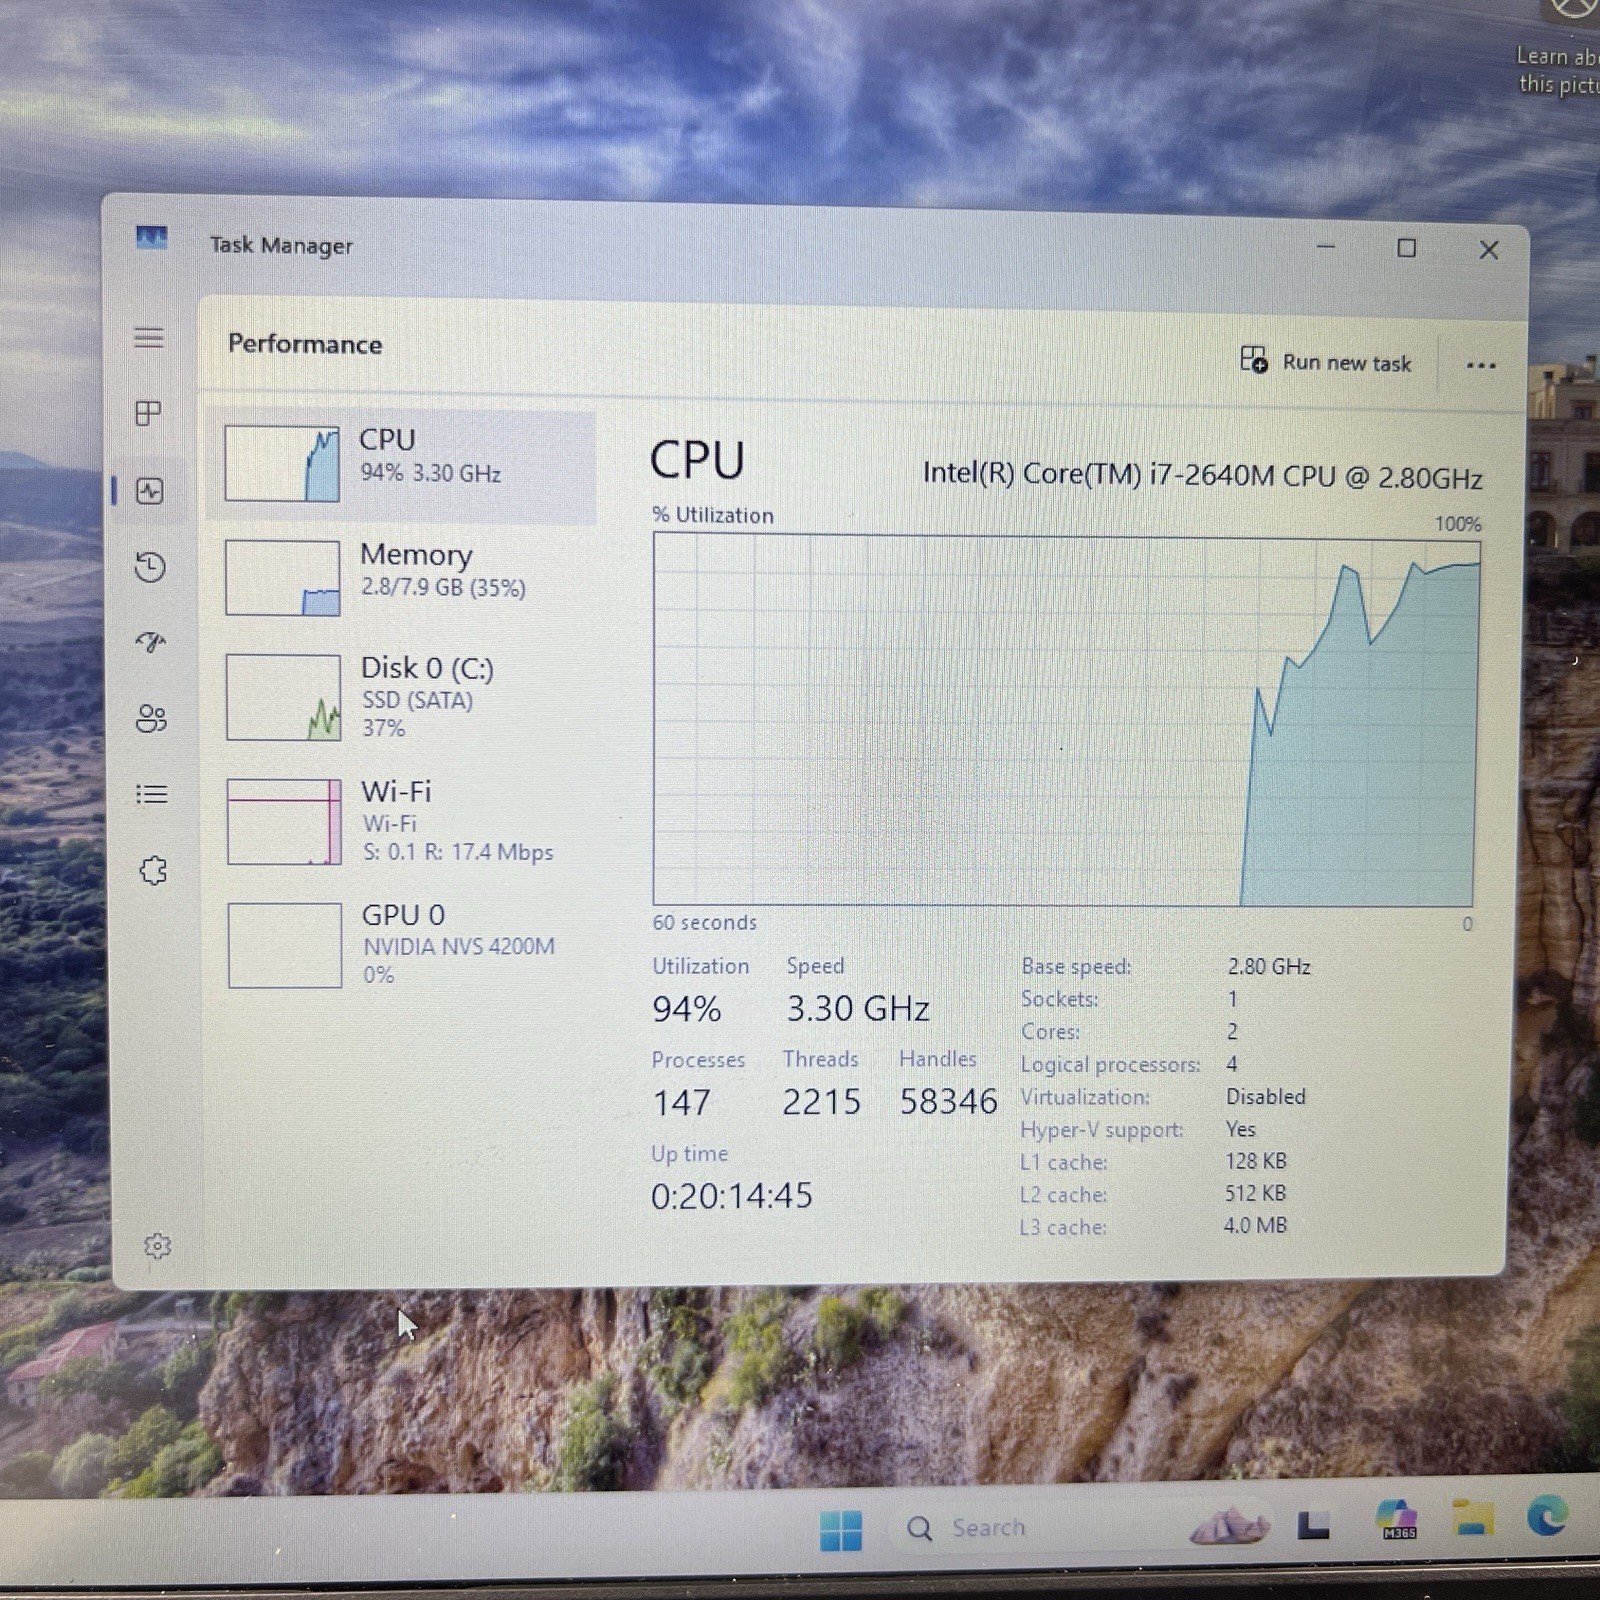This screenshot has height=1600, width=1600.
Task: Click the L2 cache 512 KB value
Action: coord(1255,1193)
